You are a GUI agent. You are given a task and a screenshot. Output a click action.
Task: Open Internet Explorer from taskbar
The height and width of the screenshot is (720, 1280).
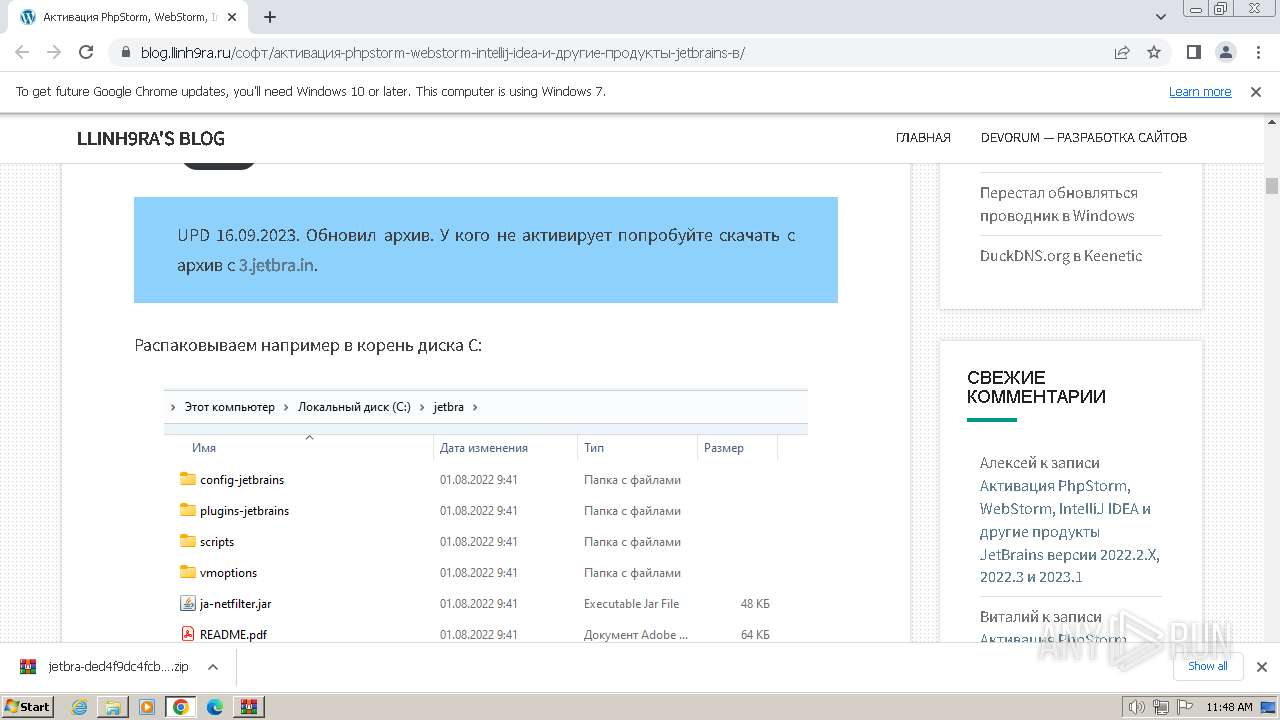[80, 707]
